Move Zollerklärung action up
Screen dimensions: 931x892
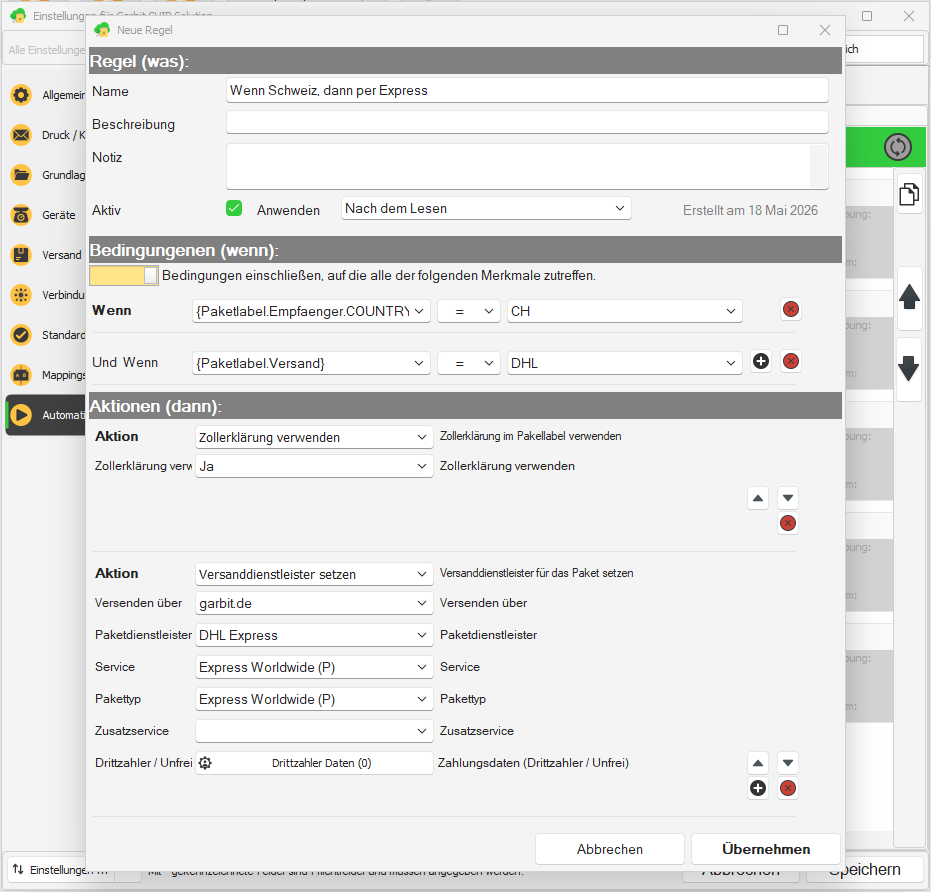pos(758,498)
